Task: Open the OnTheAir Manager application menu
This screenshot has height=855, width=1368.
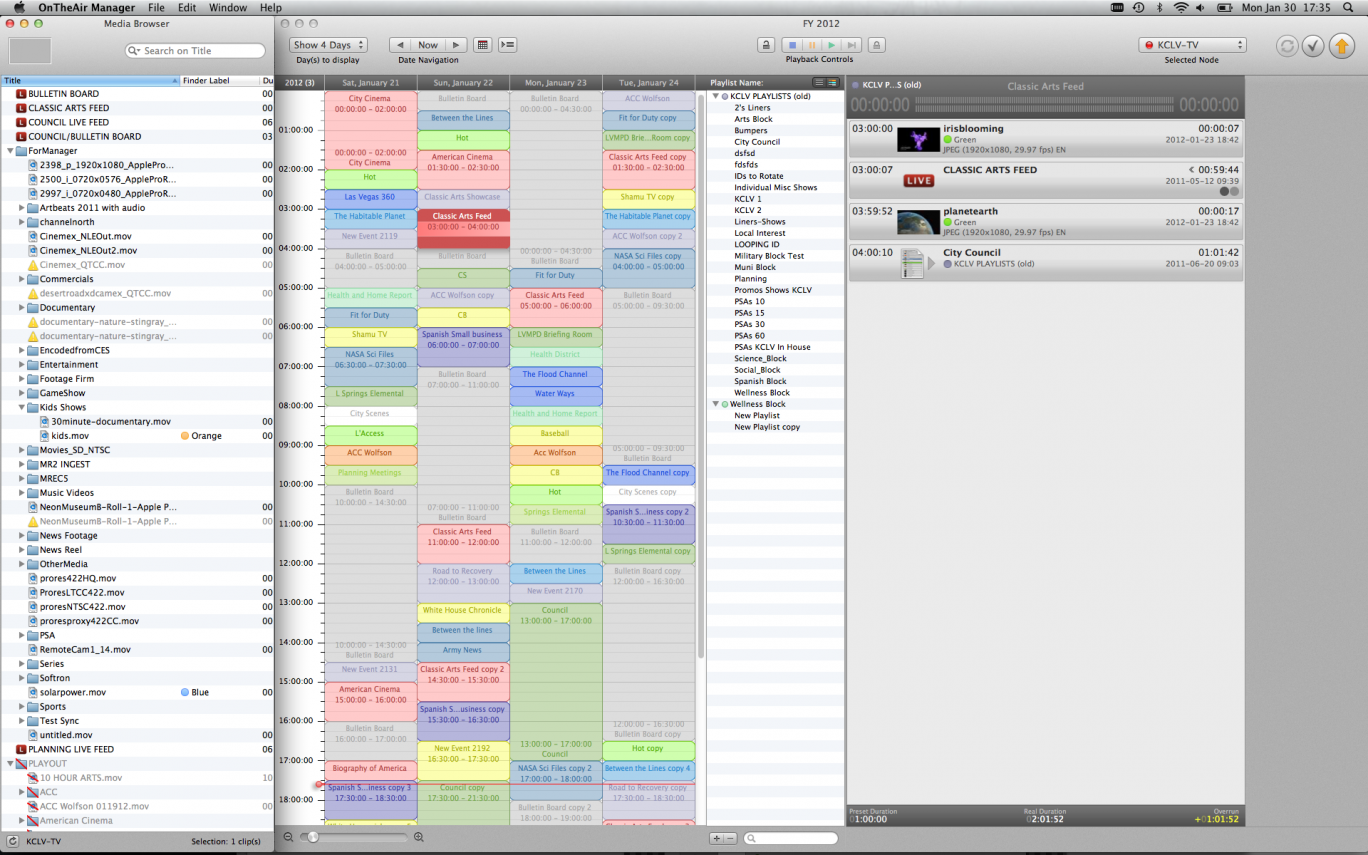Action: pos(87,8)
